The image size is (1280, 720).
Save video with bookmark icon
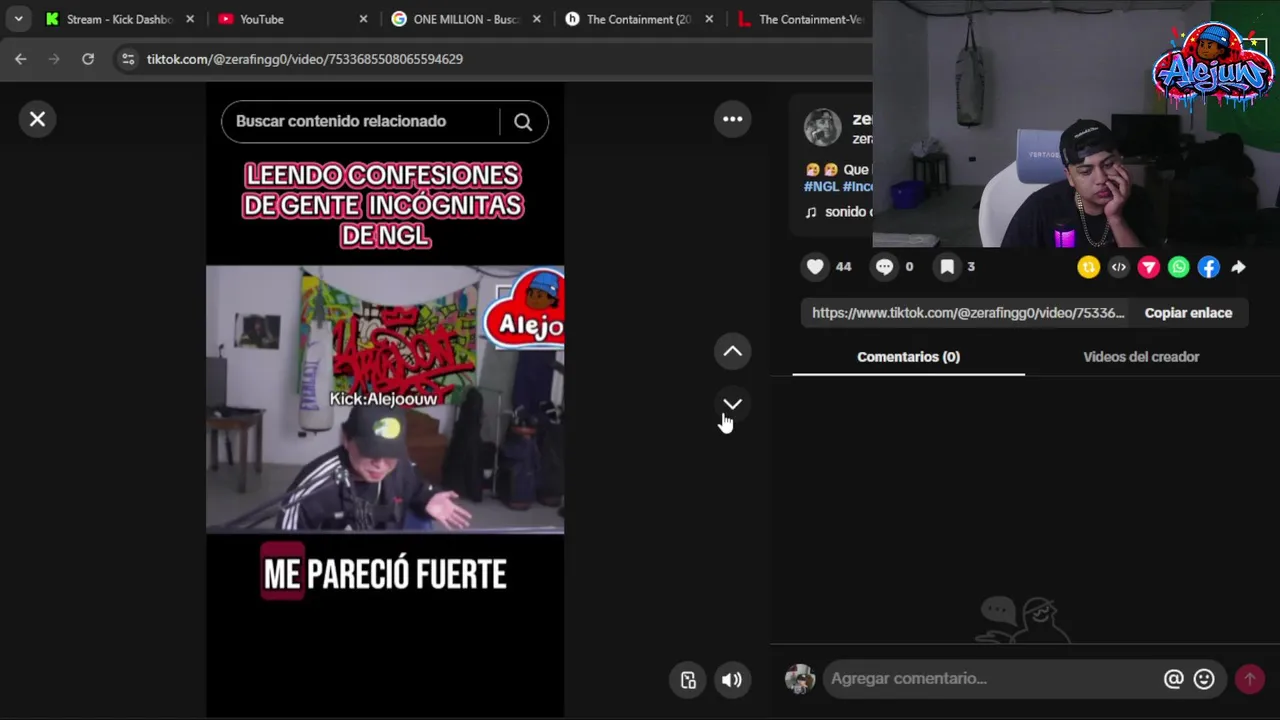click(947, 267)
